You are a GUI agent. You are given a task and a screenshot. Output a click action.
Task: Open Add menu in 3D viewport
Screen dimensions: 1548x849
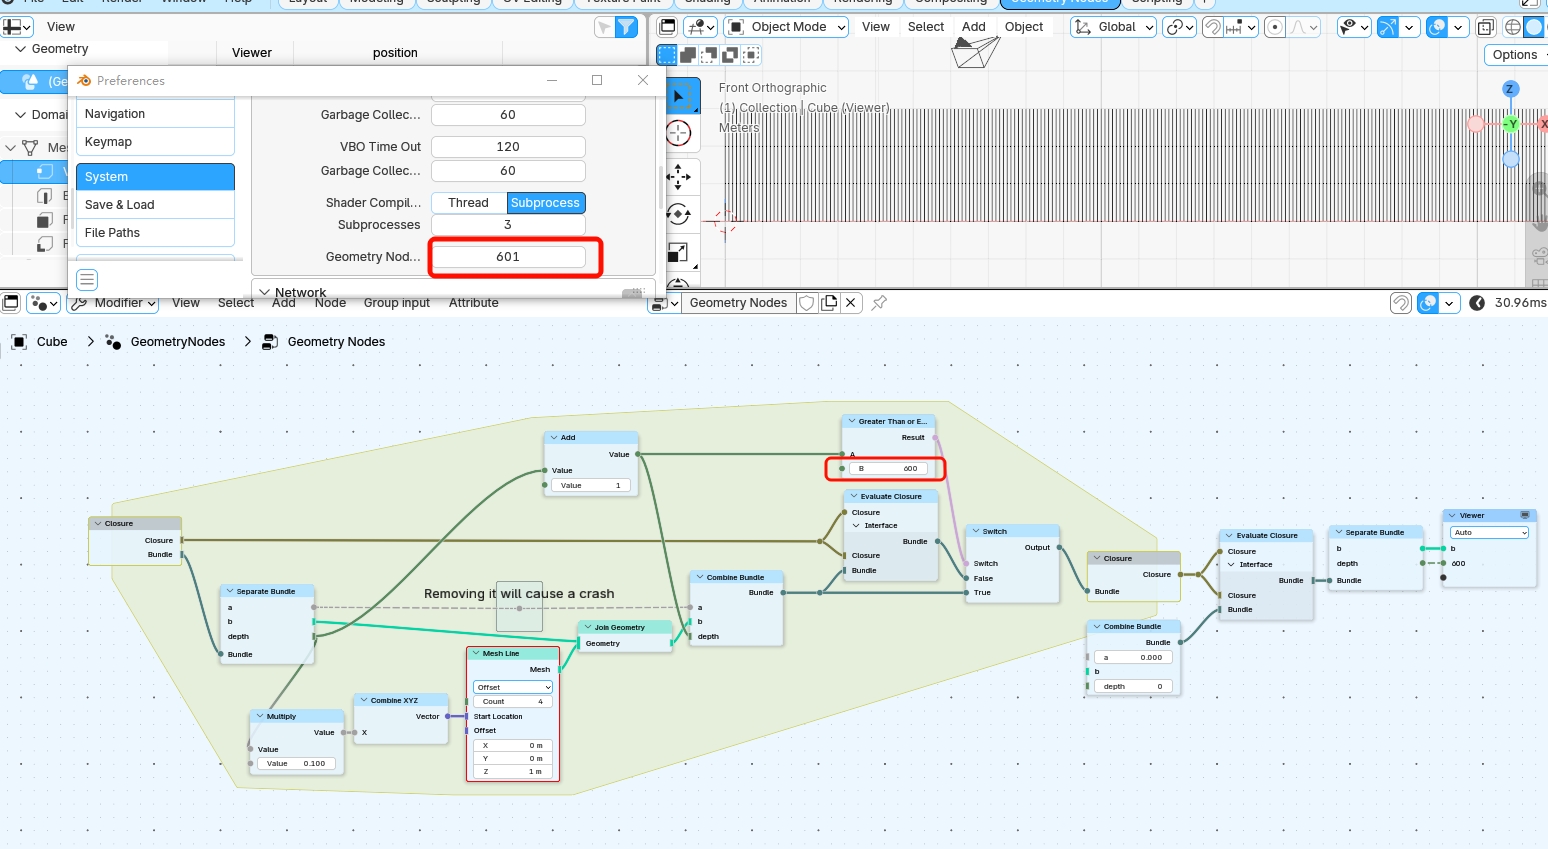tap(974, 27)
